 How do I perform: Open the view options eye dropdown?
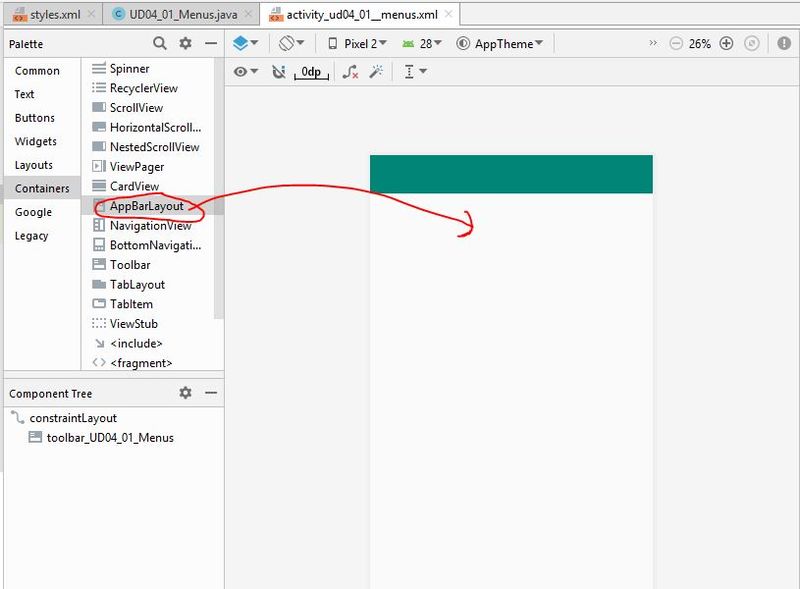[x=246, y=72]
